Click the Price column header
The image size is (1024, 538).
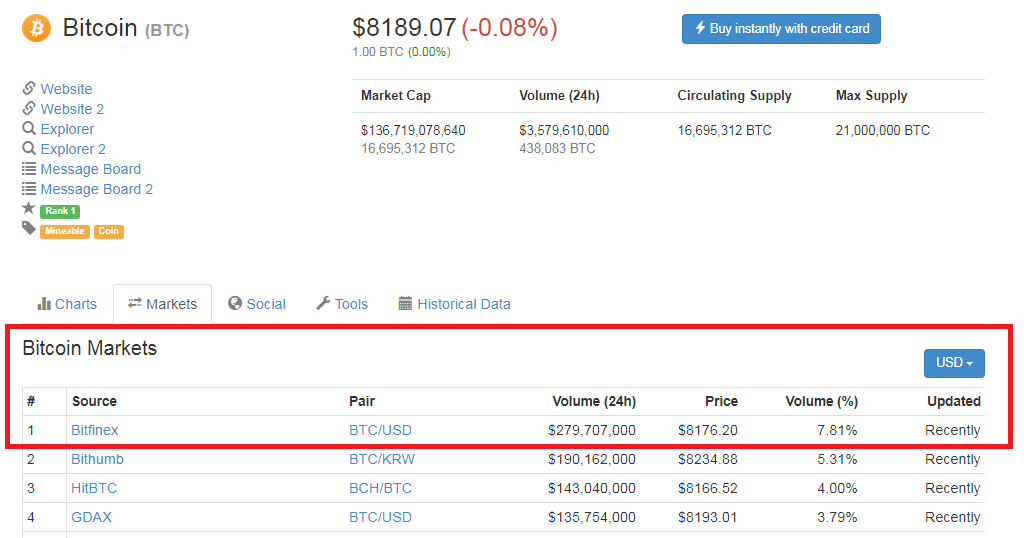point(721,401)
